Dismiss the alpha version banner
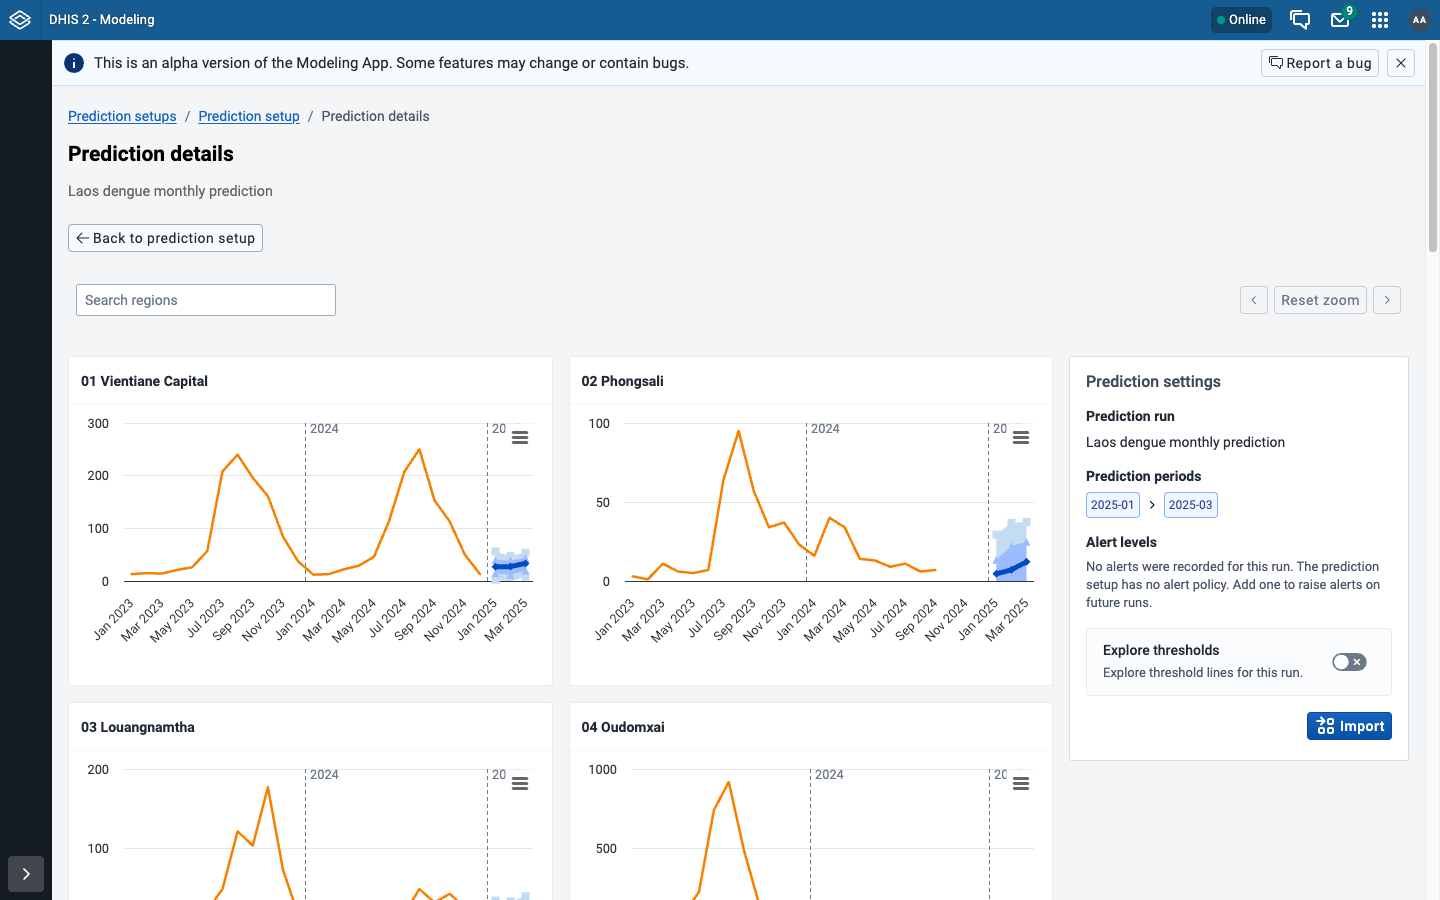This screenshot has height=900, width=1440. [x=1401, y=63]
